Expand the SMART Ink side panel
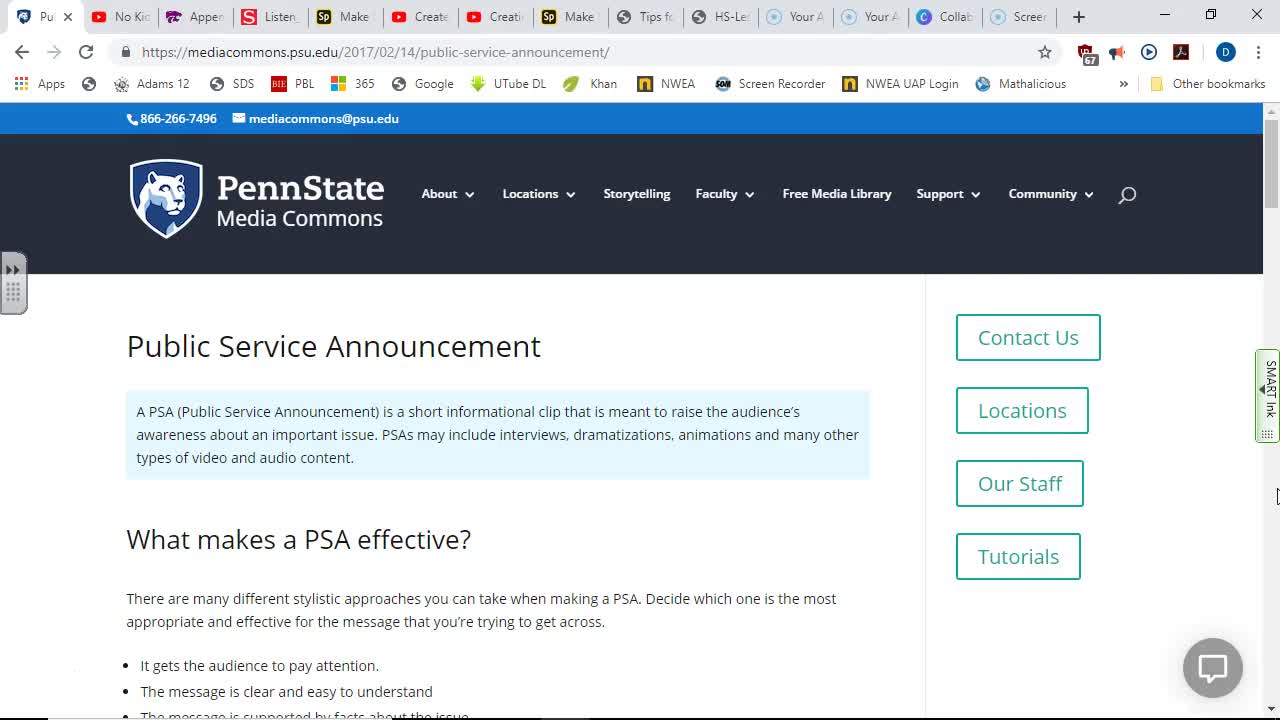The height and width of the screenshot is (720, 1280). (1267, 390)
